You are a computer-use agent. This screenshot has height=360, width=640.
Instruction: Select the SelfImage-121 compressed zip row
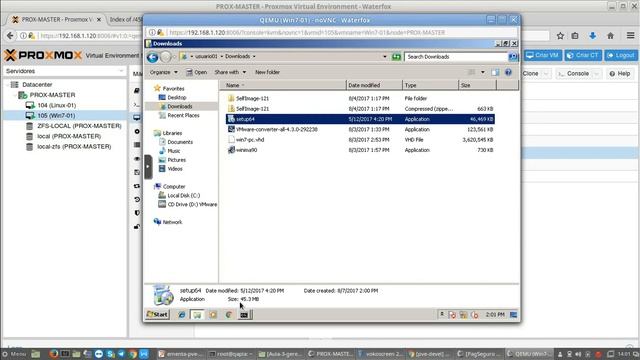(x=360, y=109)
